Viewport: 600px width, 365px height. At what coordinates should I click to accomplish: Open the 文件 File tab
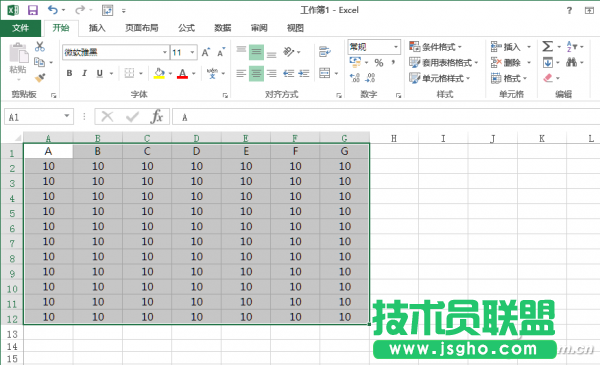20,28
